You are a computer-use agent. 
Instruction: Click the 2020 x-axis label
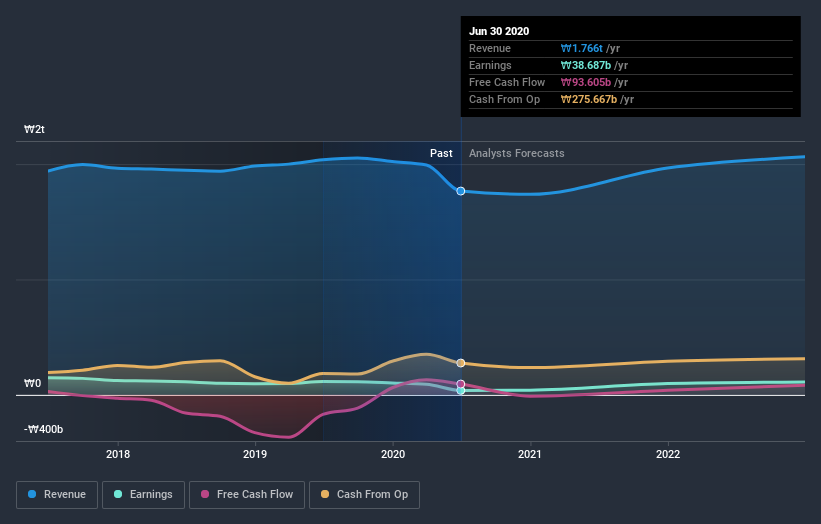(x=393, y=454)
